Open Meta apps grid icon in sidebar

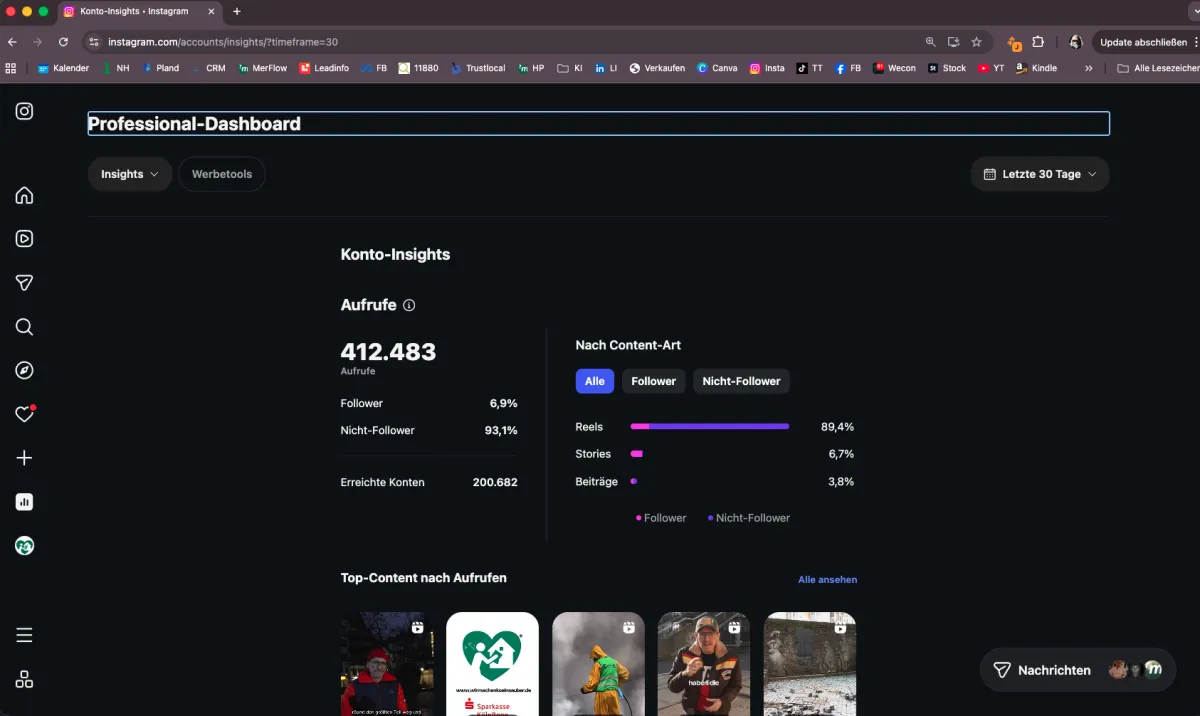click(24, 679)
